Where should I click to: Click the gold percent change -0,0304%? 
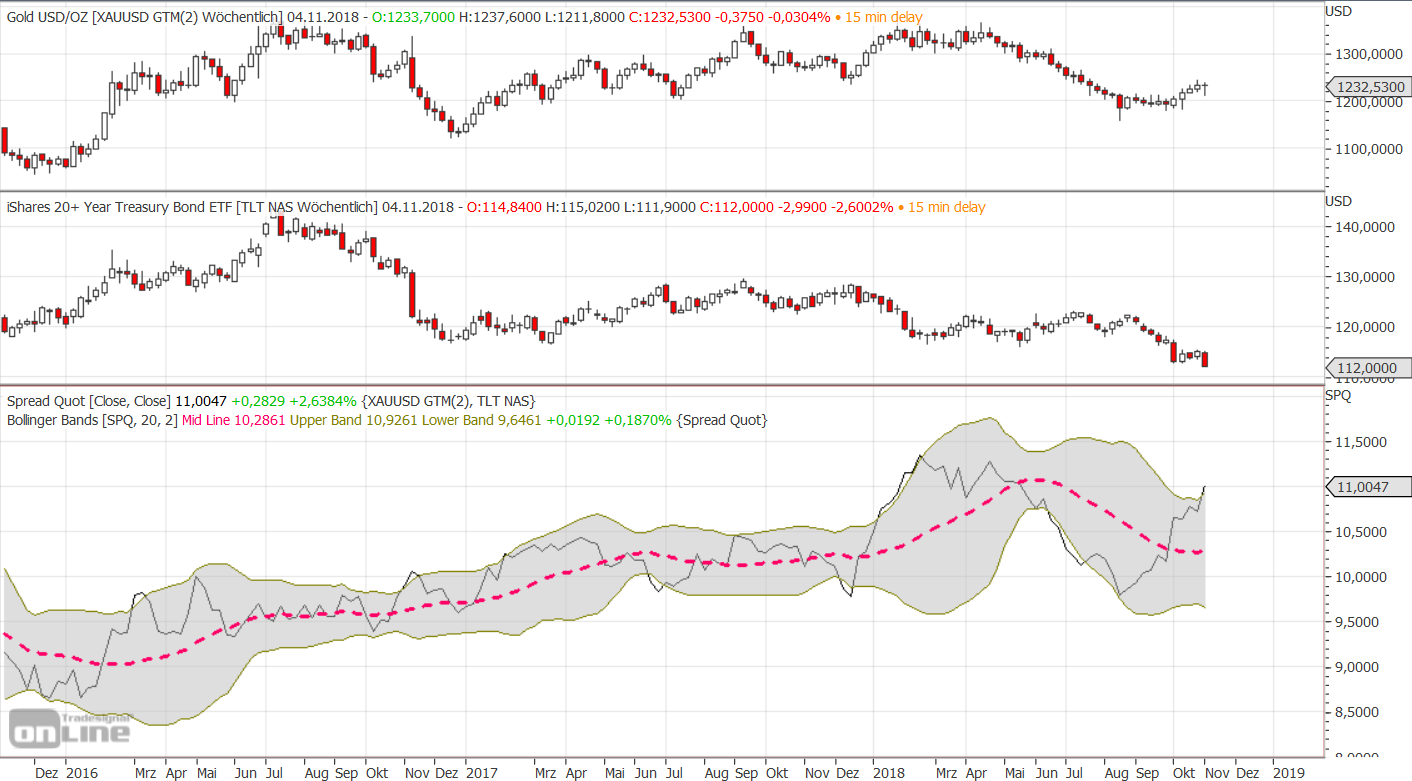800,17
